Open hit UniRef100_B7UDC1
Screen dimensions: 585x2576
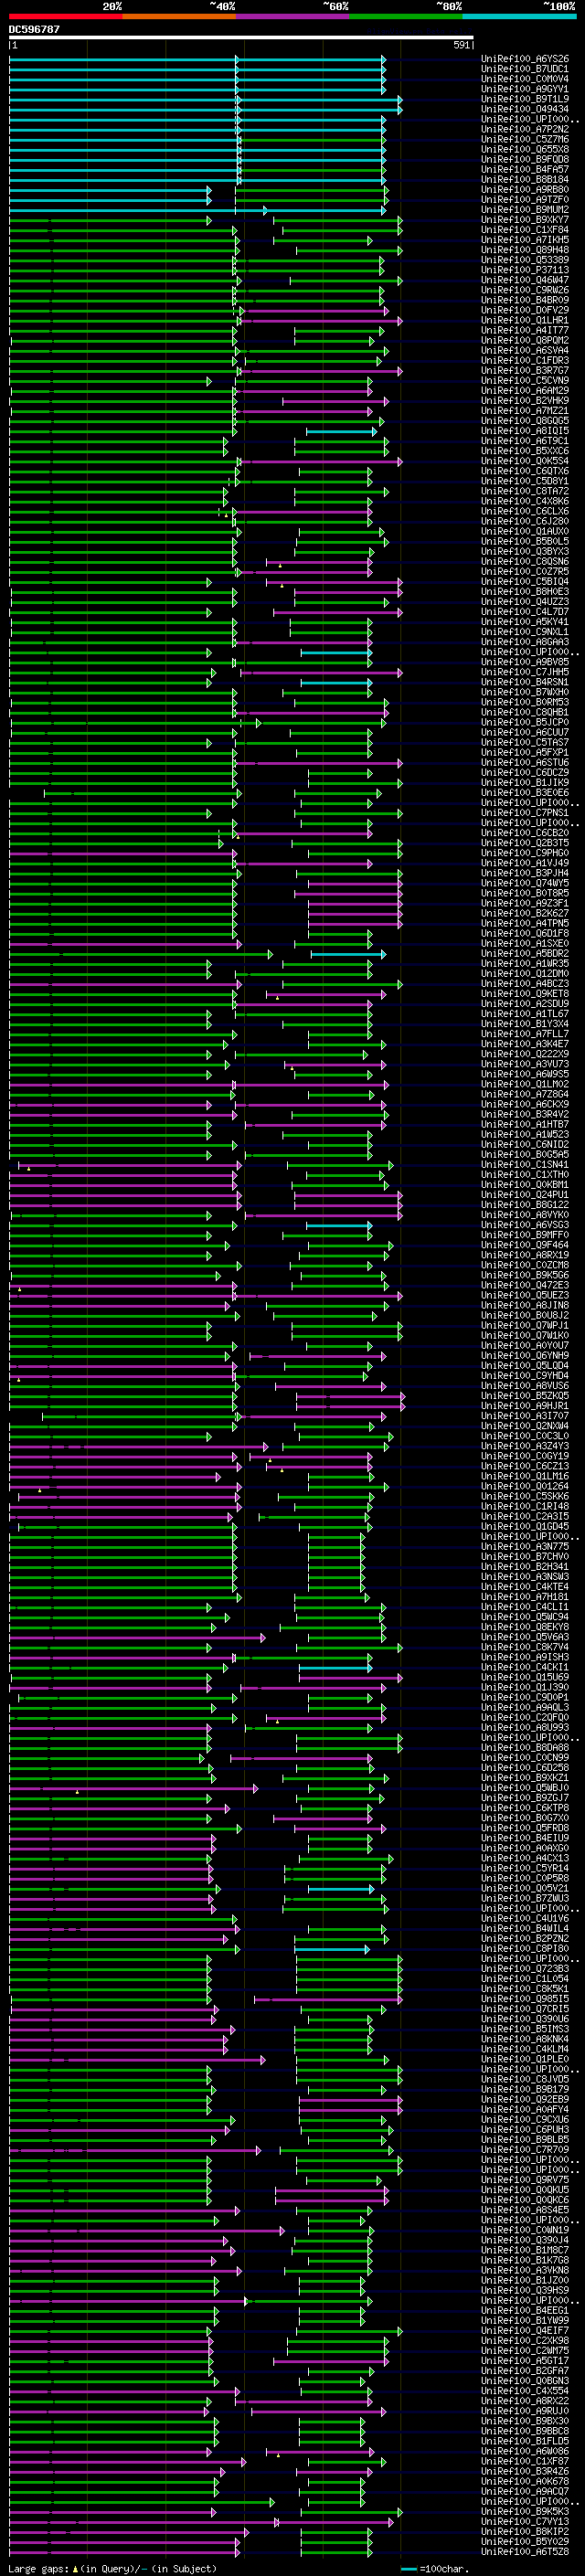click(x=525, y=69)
